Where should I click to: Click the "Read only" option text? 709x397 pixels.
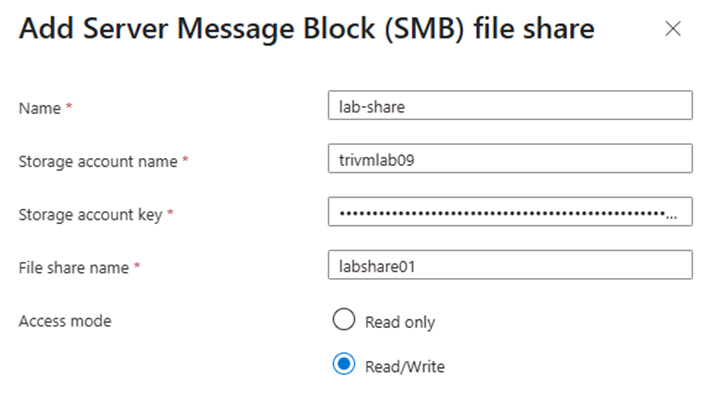[x=400, y=322]
